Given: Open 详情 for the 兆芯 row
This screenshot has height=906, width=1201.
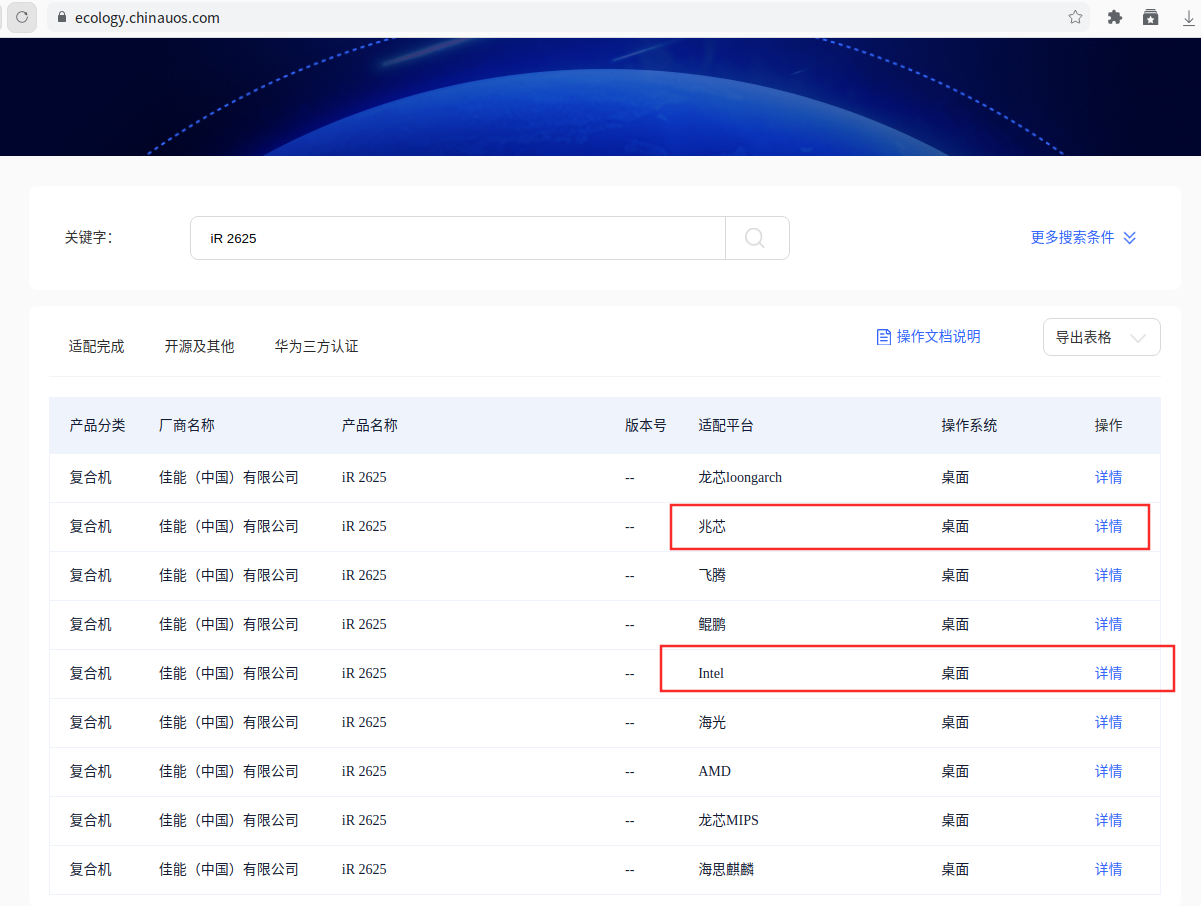Looking at the screenshot, I should coord(1108,527).
